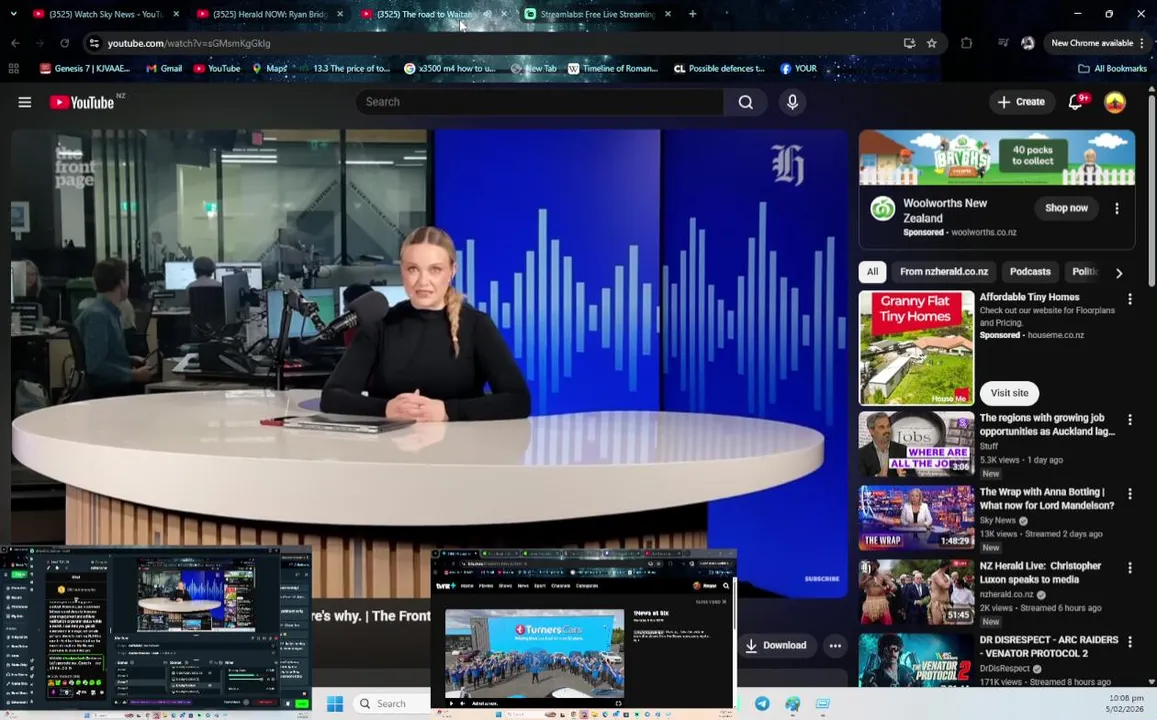Open the Chrome profile icon

point(1027,43)
